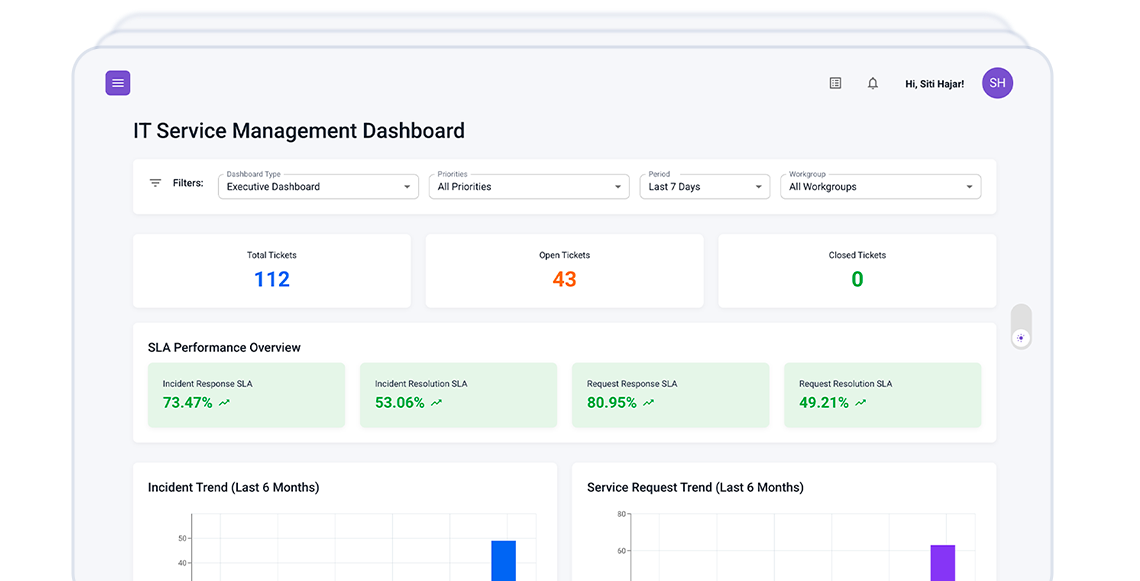1140x581 pixels.
Task: Click the Request Response SLA tile
Action: pos(670,395)
